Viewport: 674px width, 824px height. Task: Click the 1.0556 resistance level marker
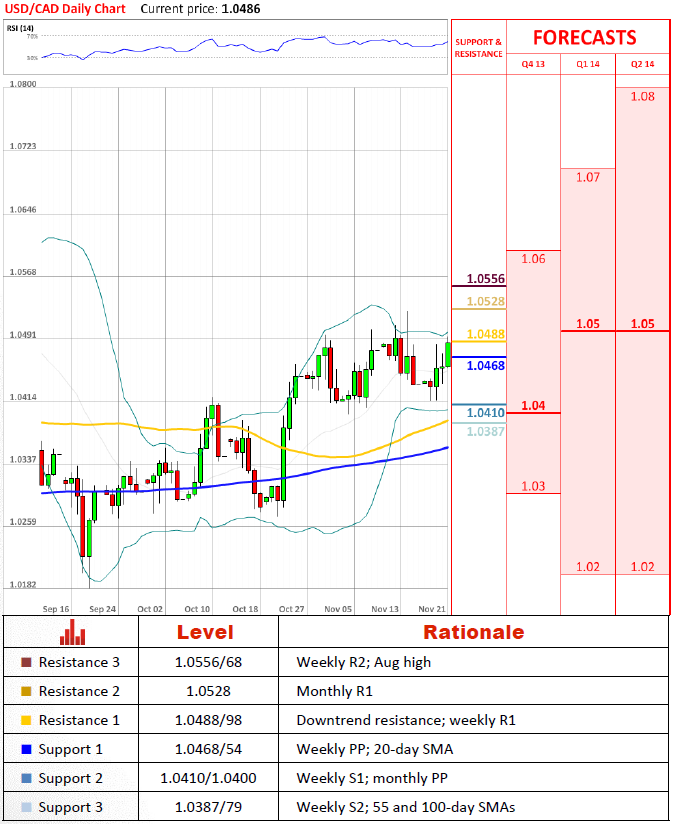click(486, 279)
